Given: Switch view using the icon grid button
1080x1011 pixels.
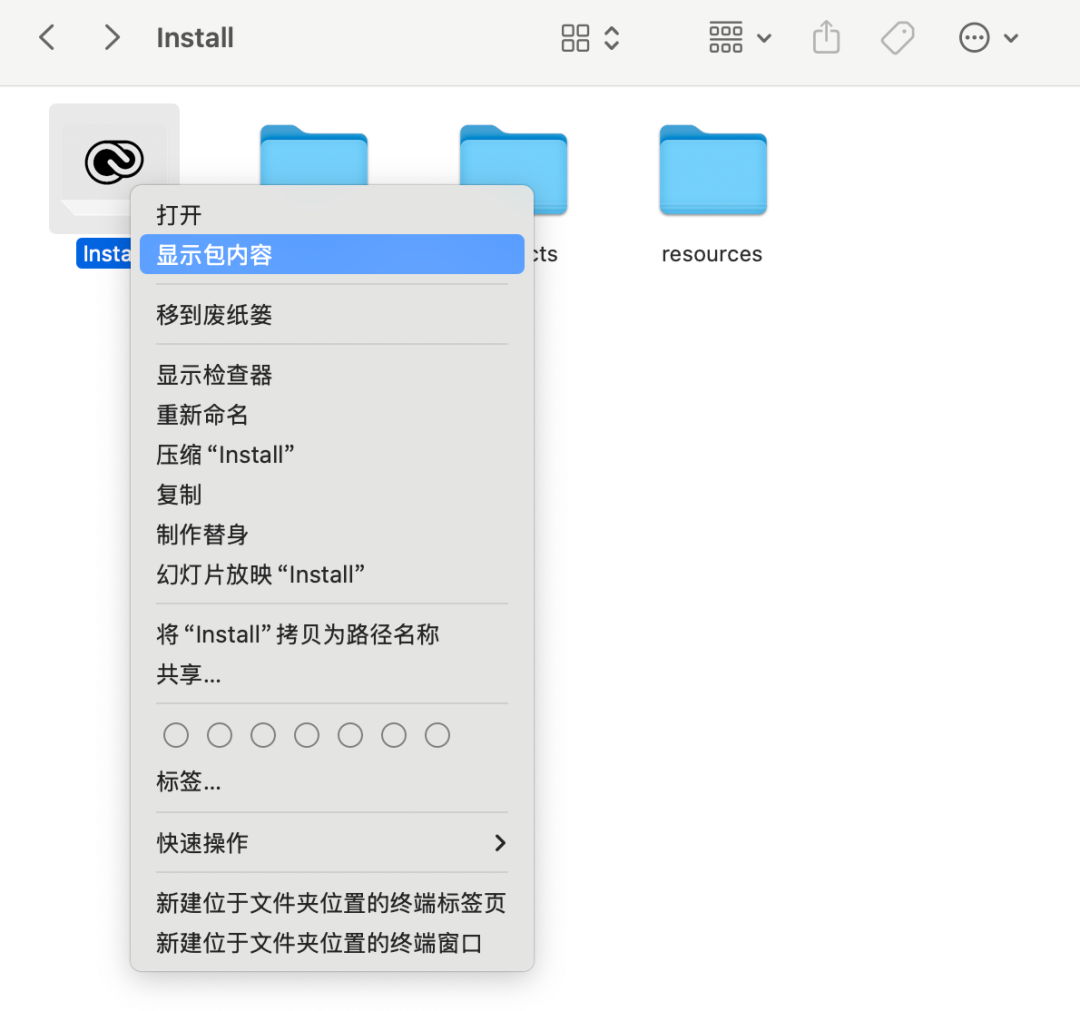Looking at the screenshot, I should (575, 37).
